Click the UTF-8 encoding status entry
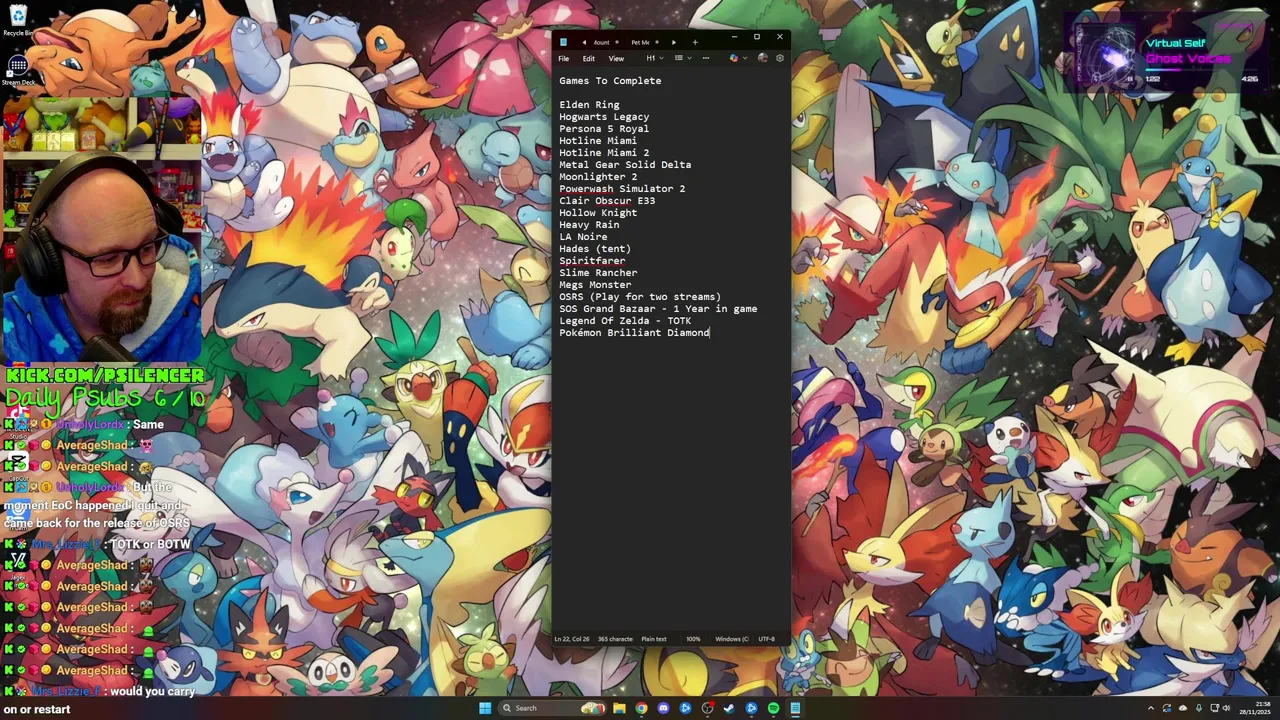The height and width of the screenshot is (720, 1280). pos(767,639)
